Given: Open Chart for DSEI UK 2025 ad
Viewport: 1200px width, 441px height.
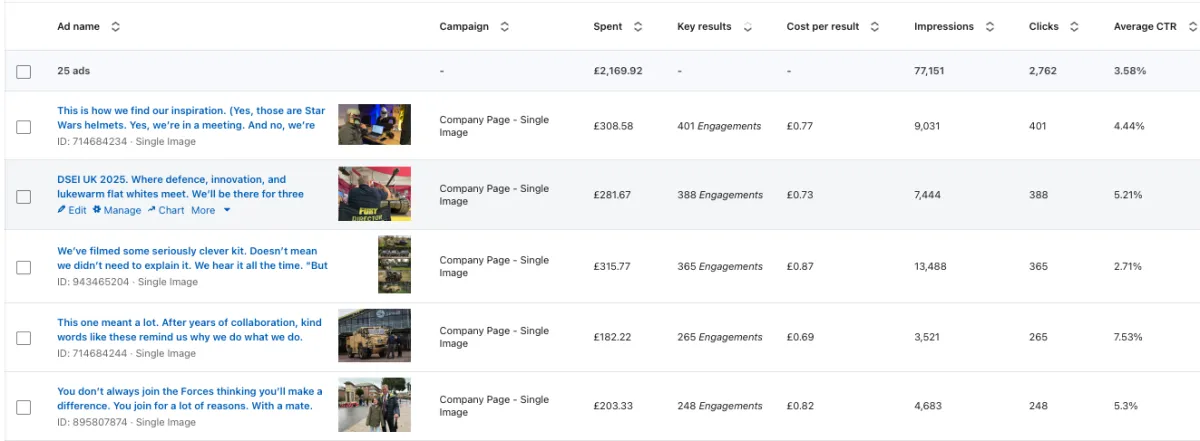Looking at the screenshot, I should (x=166, y=210).
